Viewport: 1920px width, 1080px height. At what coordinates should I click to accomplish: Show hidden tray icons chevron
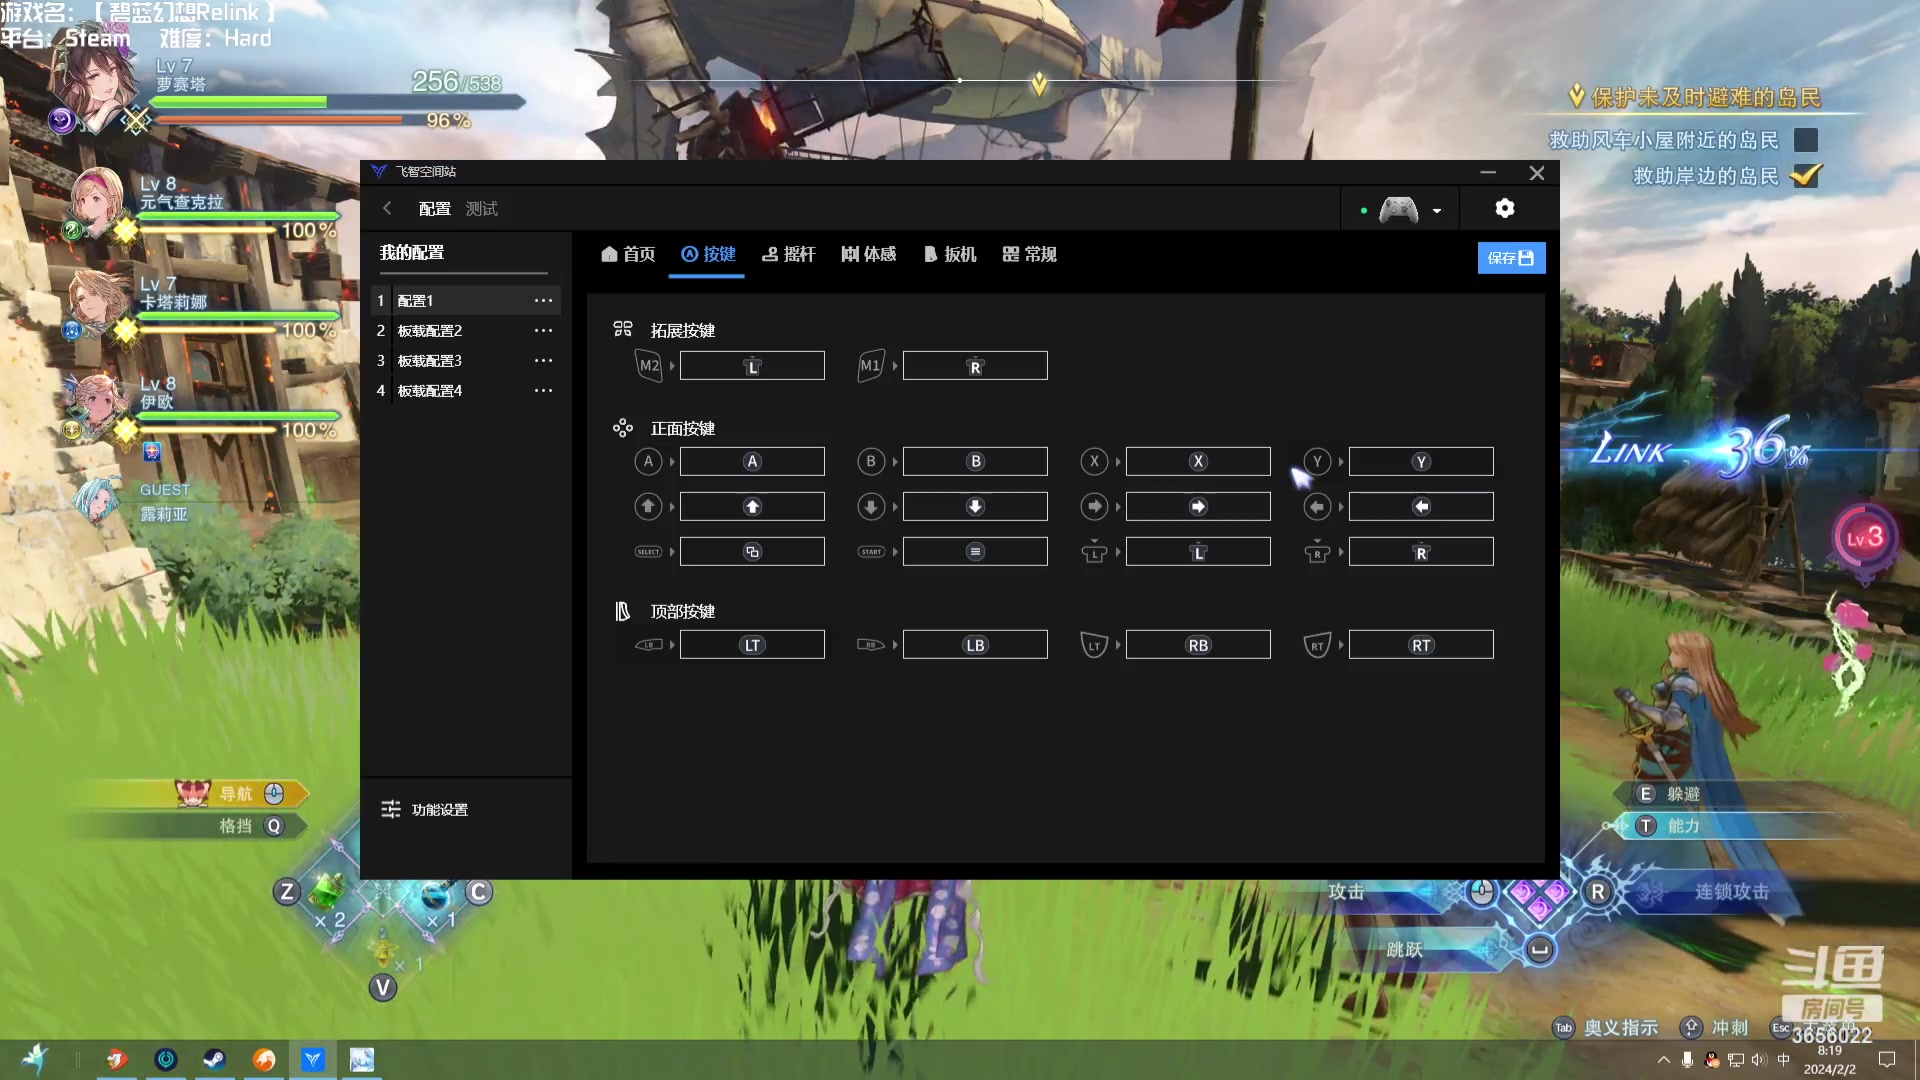point(1663,1060)
